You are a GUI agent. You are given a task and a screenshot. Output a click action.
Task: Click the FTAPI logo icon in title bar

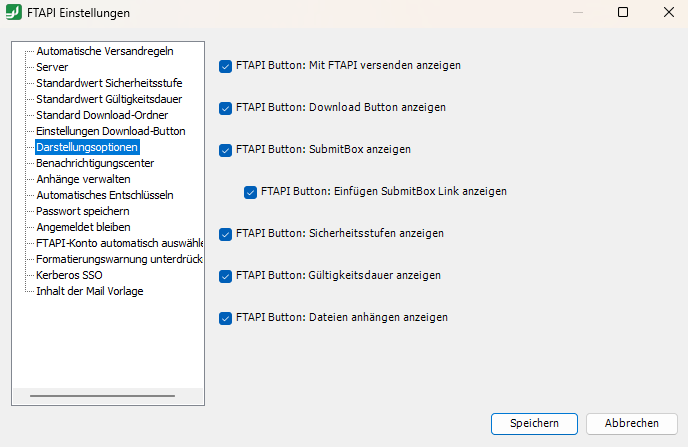pos(14,13)
